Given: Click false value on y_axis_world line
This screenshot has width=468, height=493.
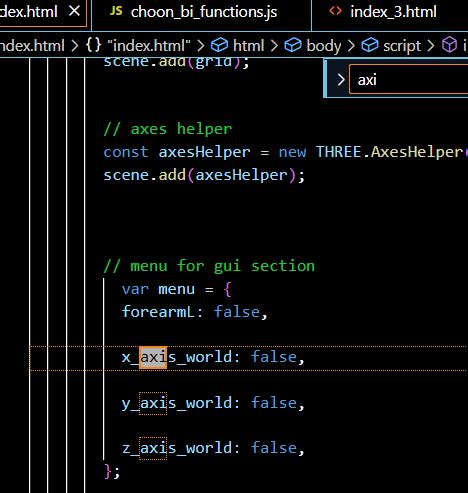Looking at the screenshot, I should [x=274, y=403].
